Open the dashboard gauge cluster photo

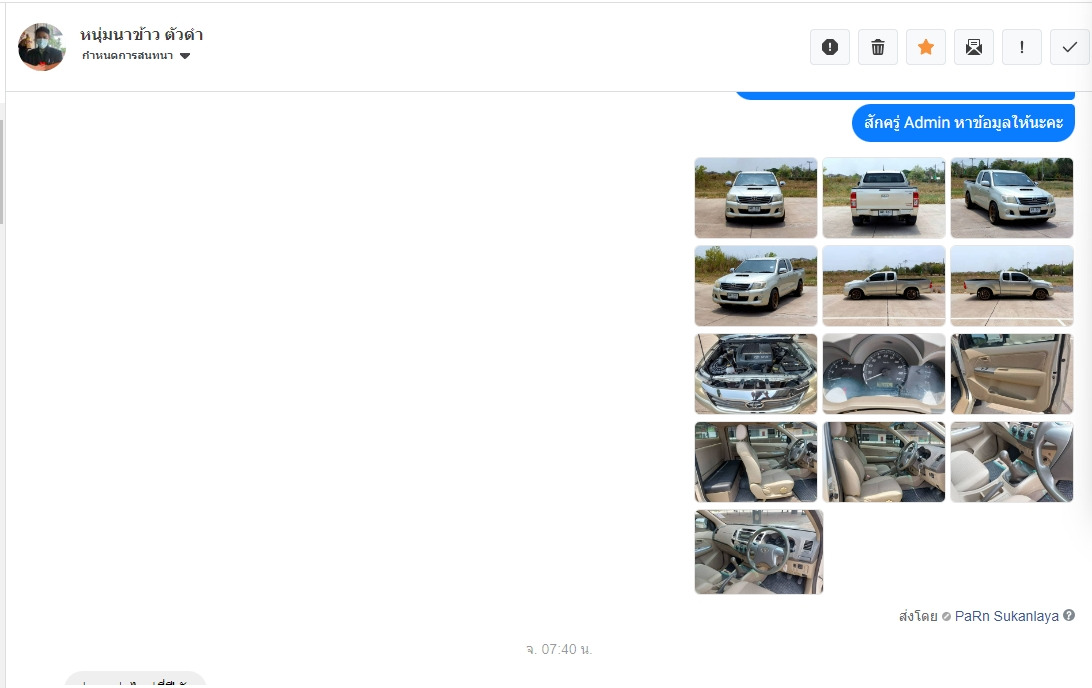point(884,374)
